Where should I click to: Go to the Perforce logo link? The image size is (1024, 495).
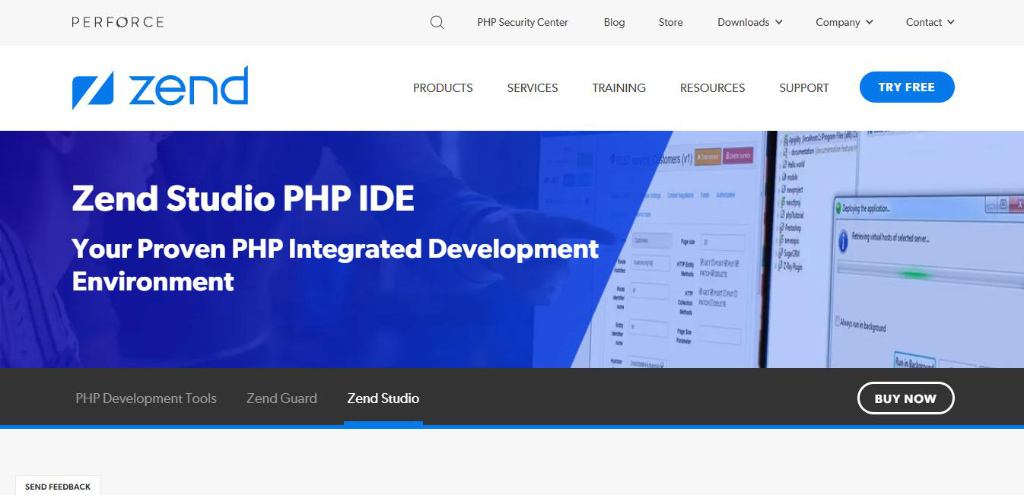pyautogui.click(x=118, y=22)
